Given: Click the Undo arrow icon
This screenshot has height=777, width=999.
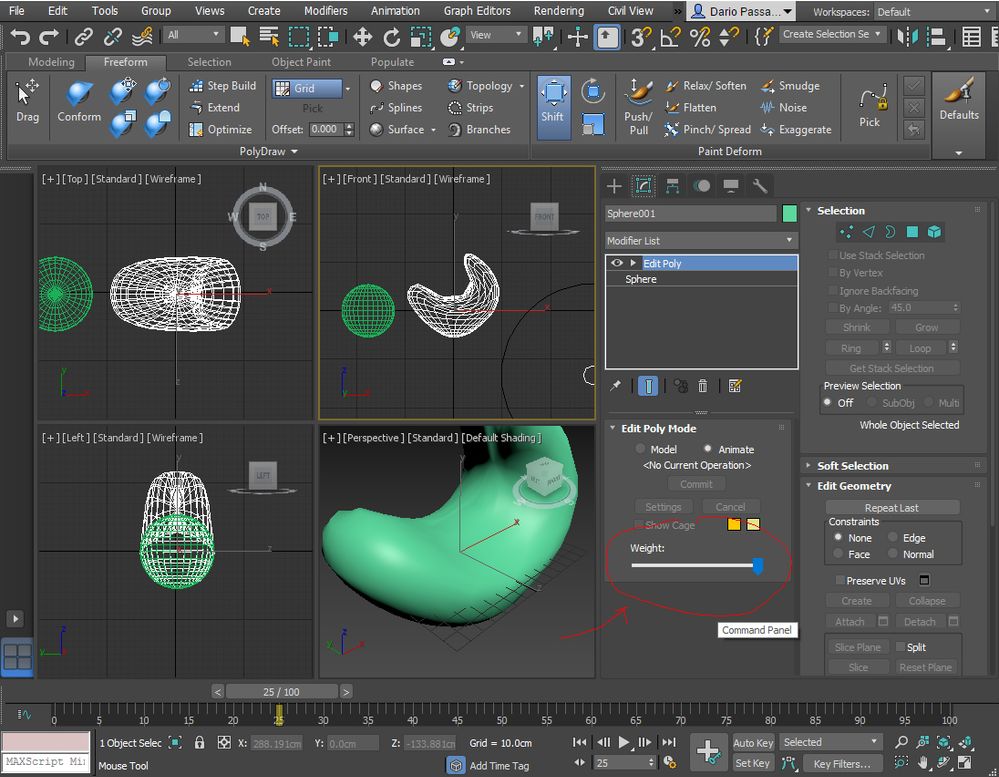Looking at the screenshot, I should point(20,38).
